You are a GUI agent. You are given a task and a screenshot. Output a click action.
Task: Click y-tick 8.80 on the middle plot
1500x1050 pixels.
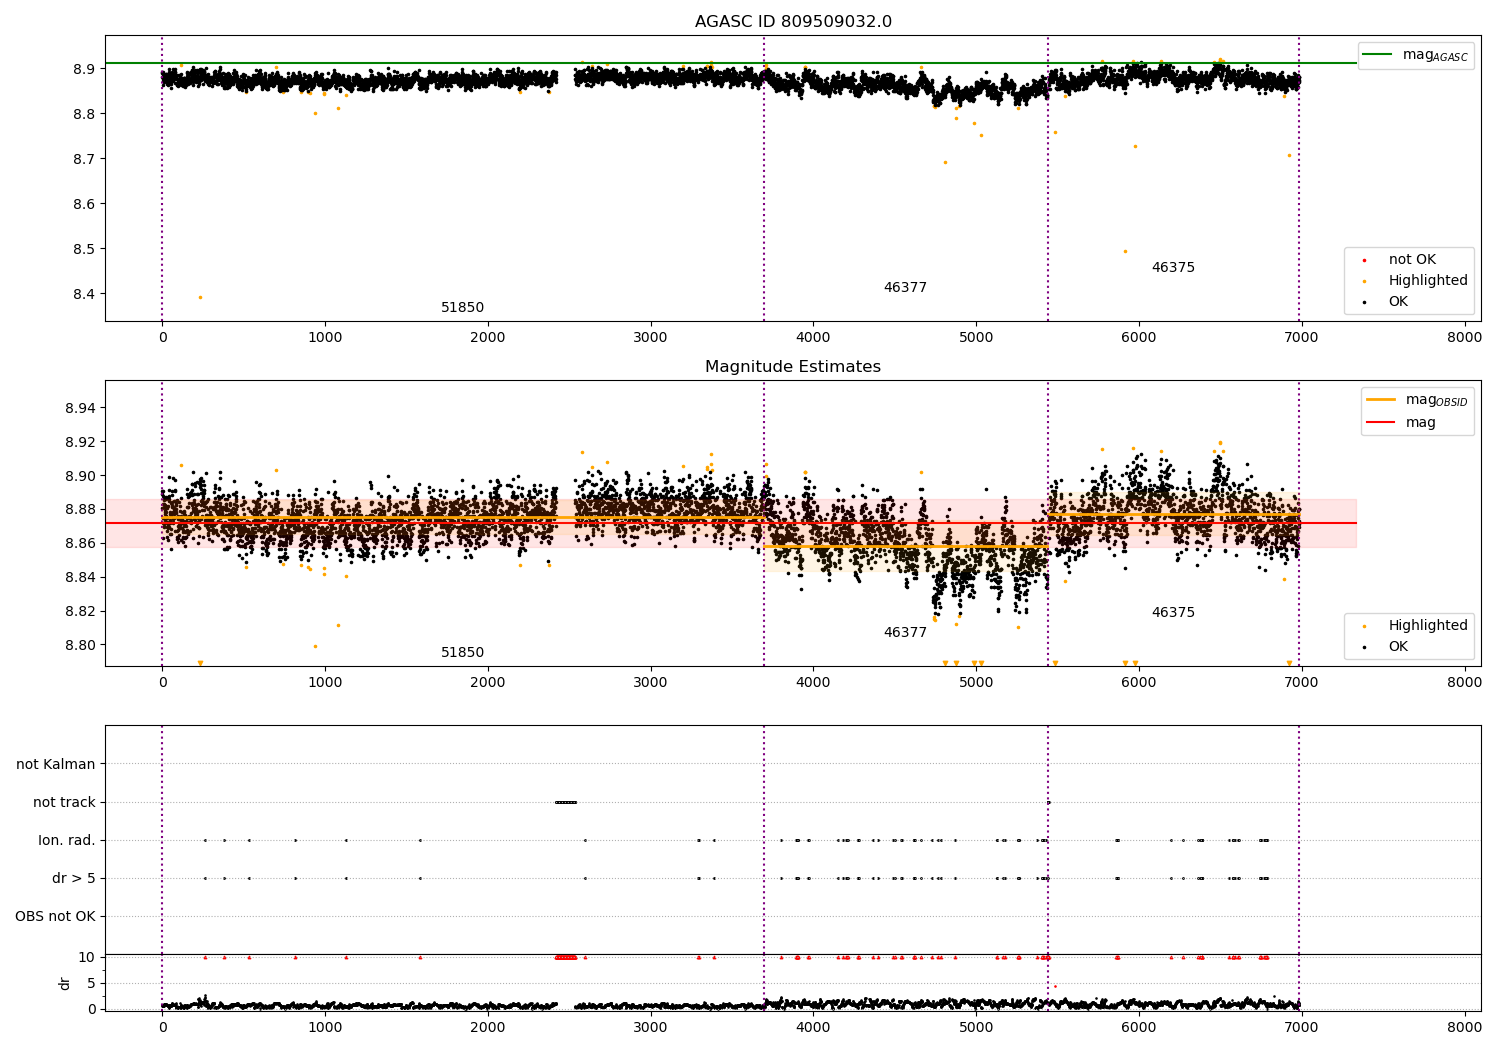click(80, 645)
